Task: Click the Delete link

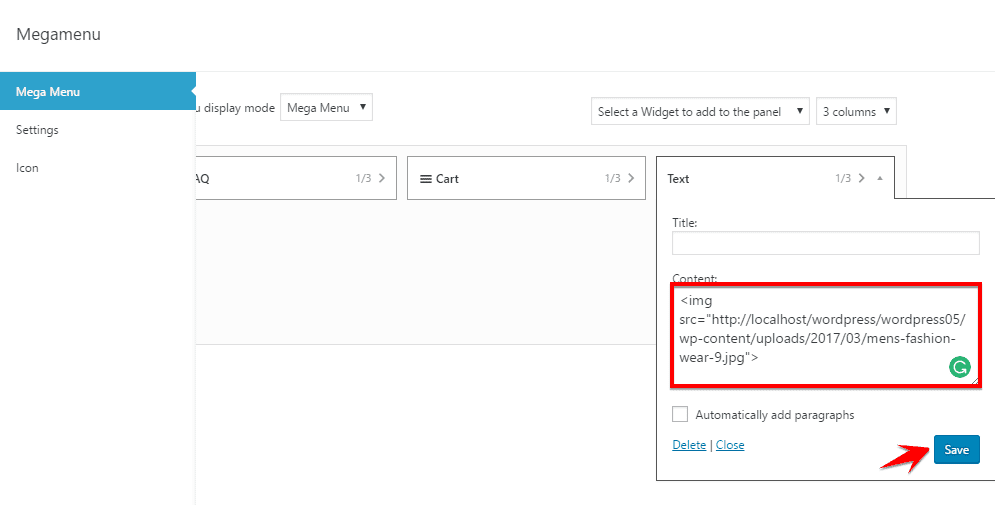Action: [x=689, y=445]
